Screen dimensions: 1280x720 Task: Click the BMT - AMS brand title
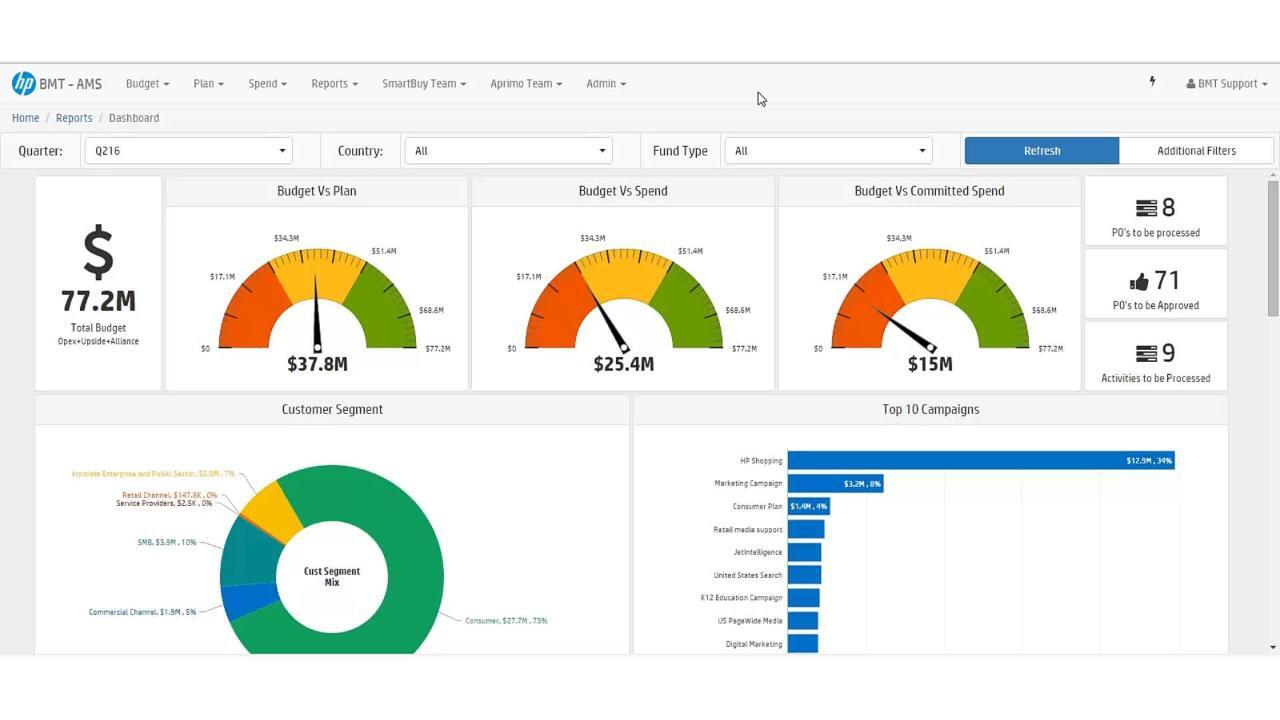[x=71, y=84]
